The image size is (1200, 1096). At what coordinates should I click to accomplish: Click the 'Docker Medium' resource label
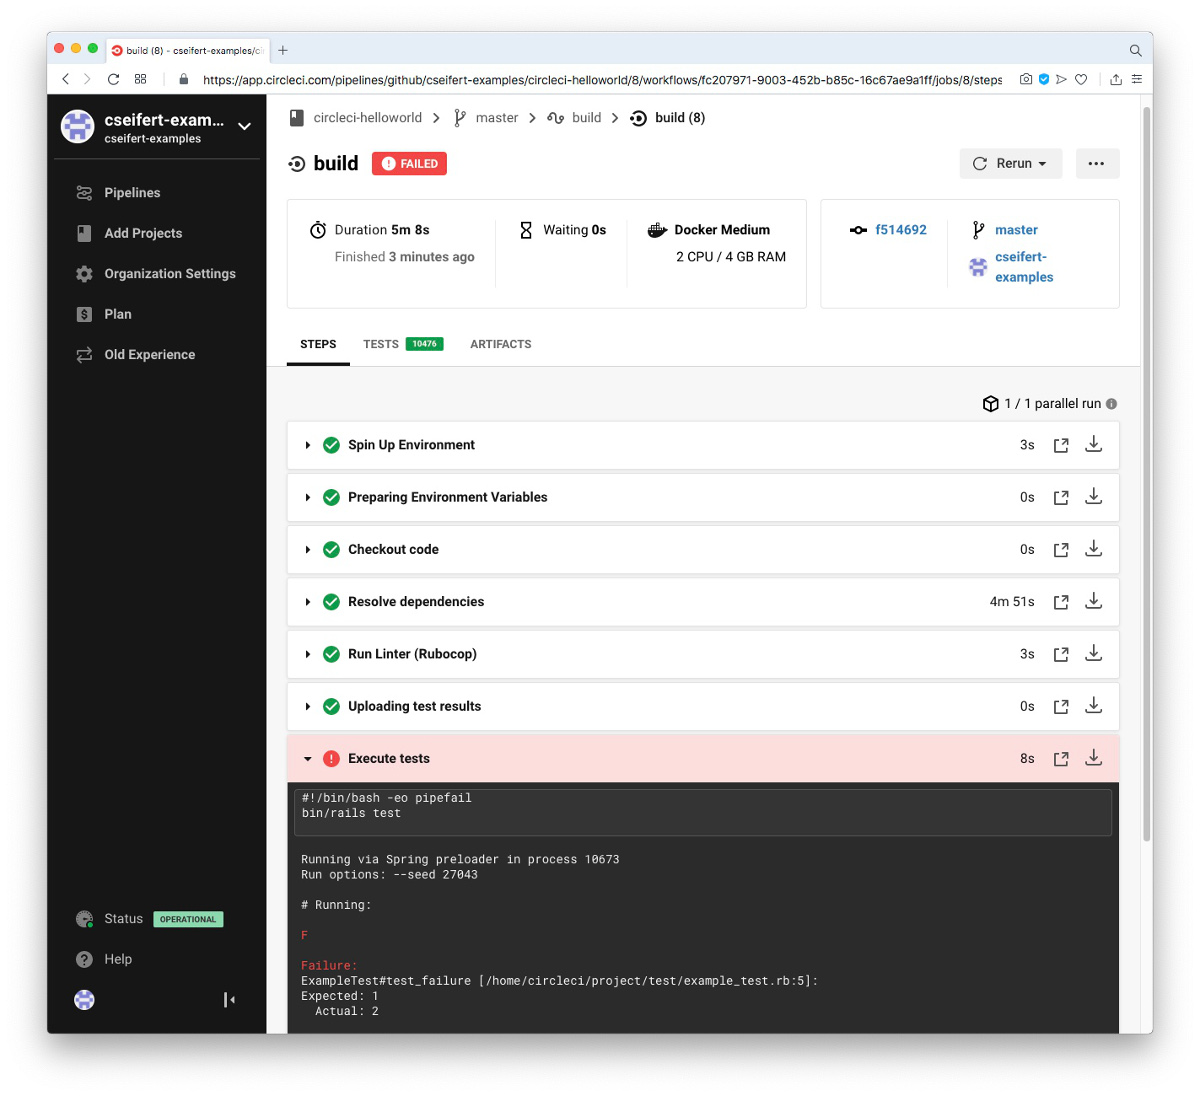point(722,230)
